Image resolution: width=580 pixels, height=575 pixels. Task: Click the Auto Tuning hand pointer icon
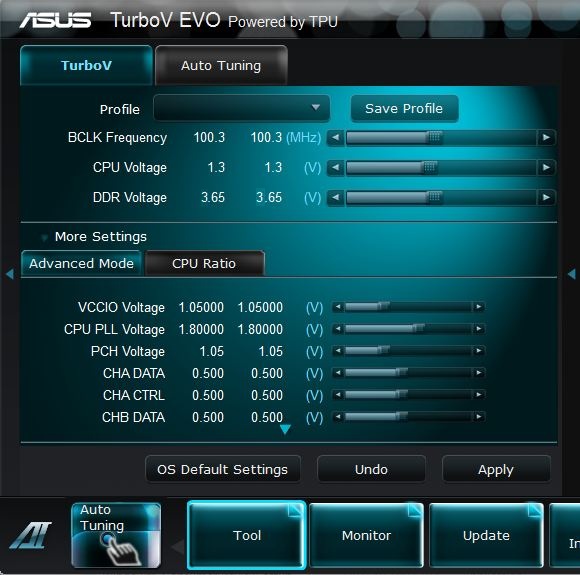(x=120, y=549)
